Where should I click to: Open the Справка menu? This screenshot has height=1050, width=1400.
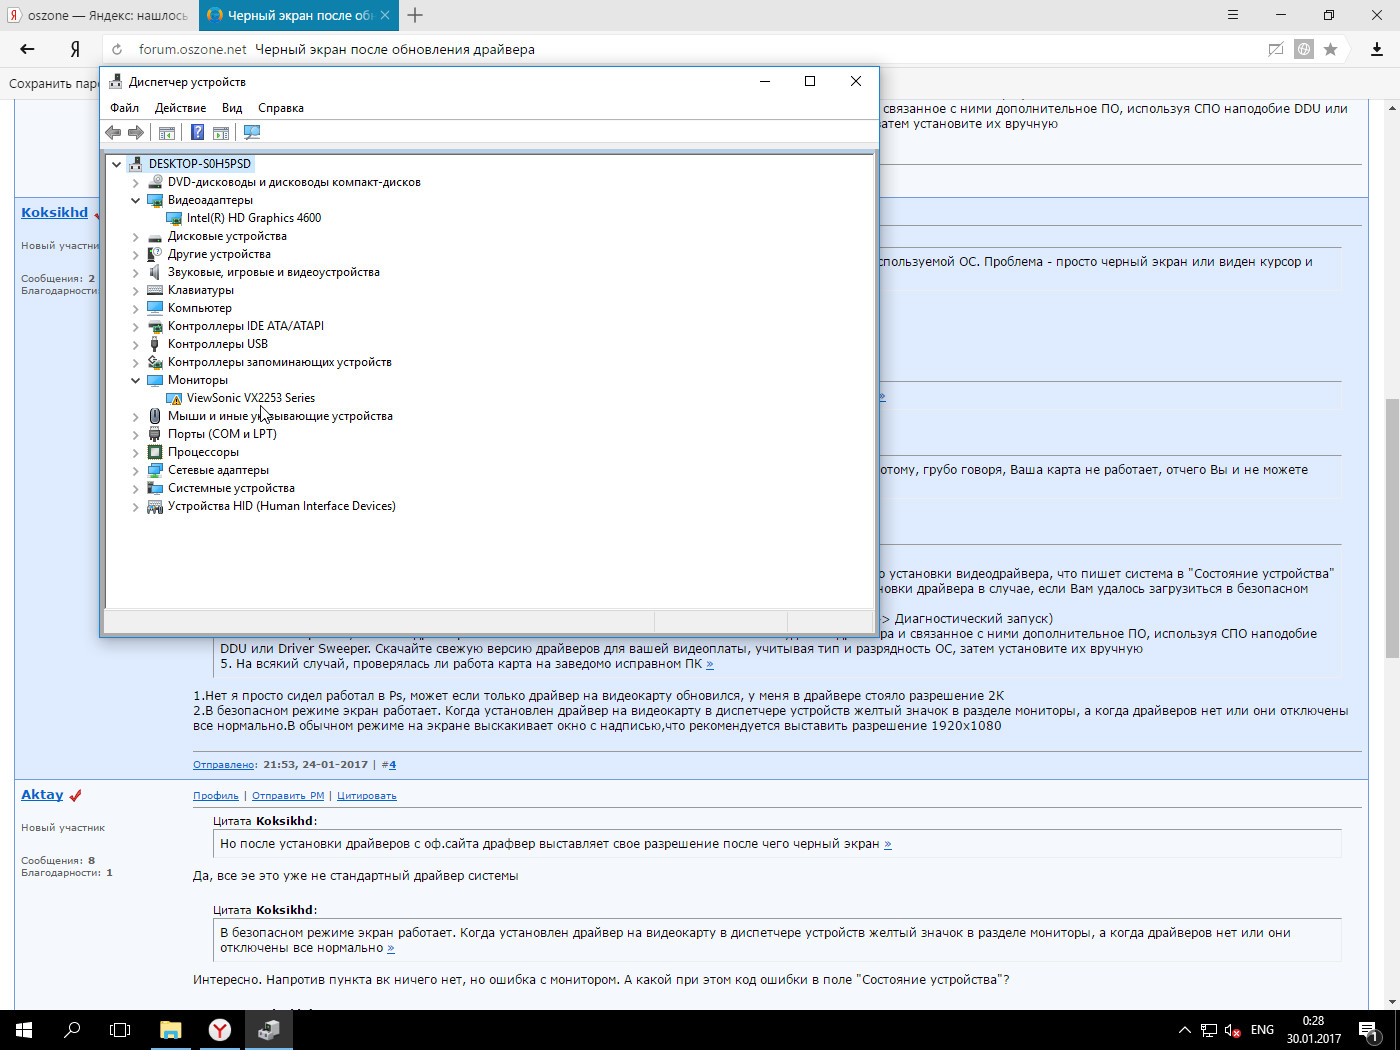pos(281,108)
